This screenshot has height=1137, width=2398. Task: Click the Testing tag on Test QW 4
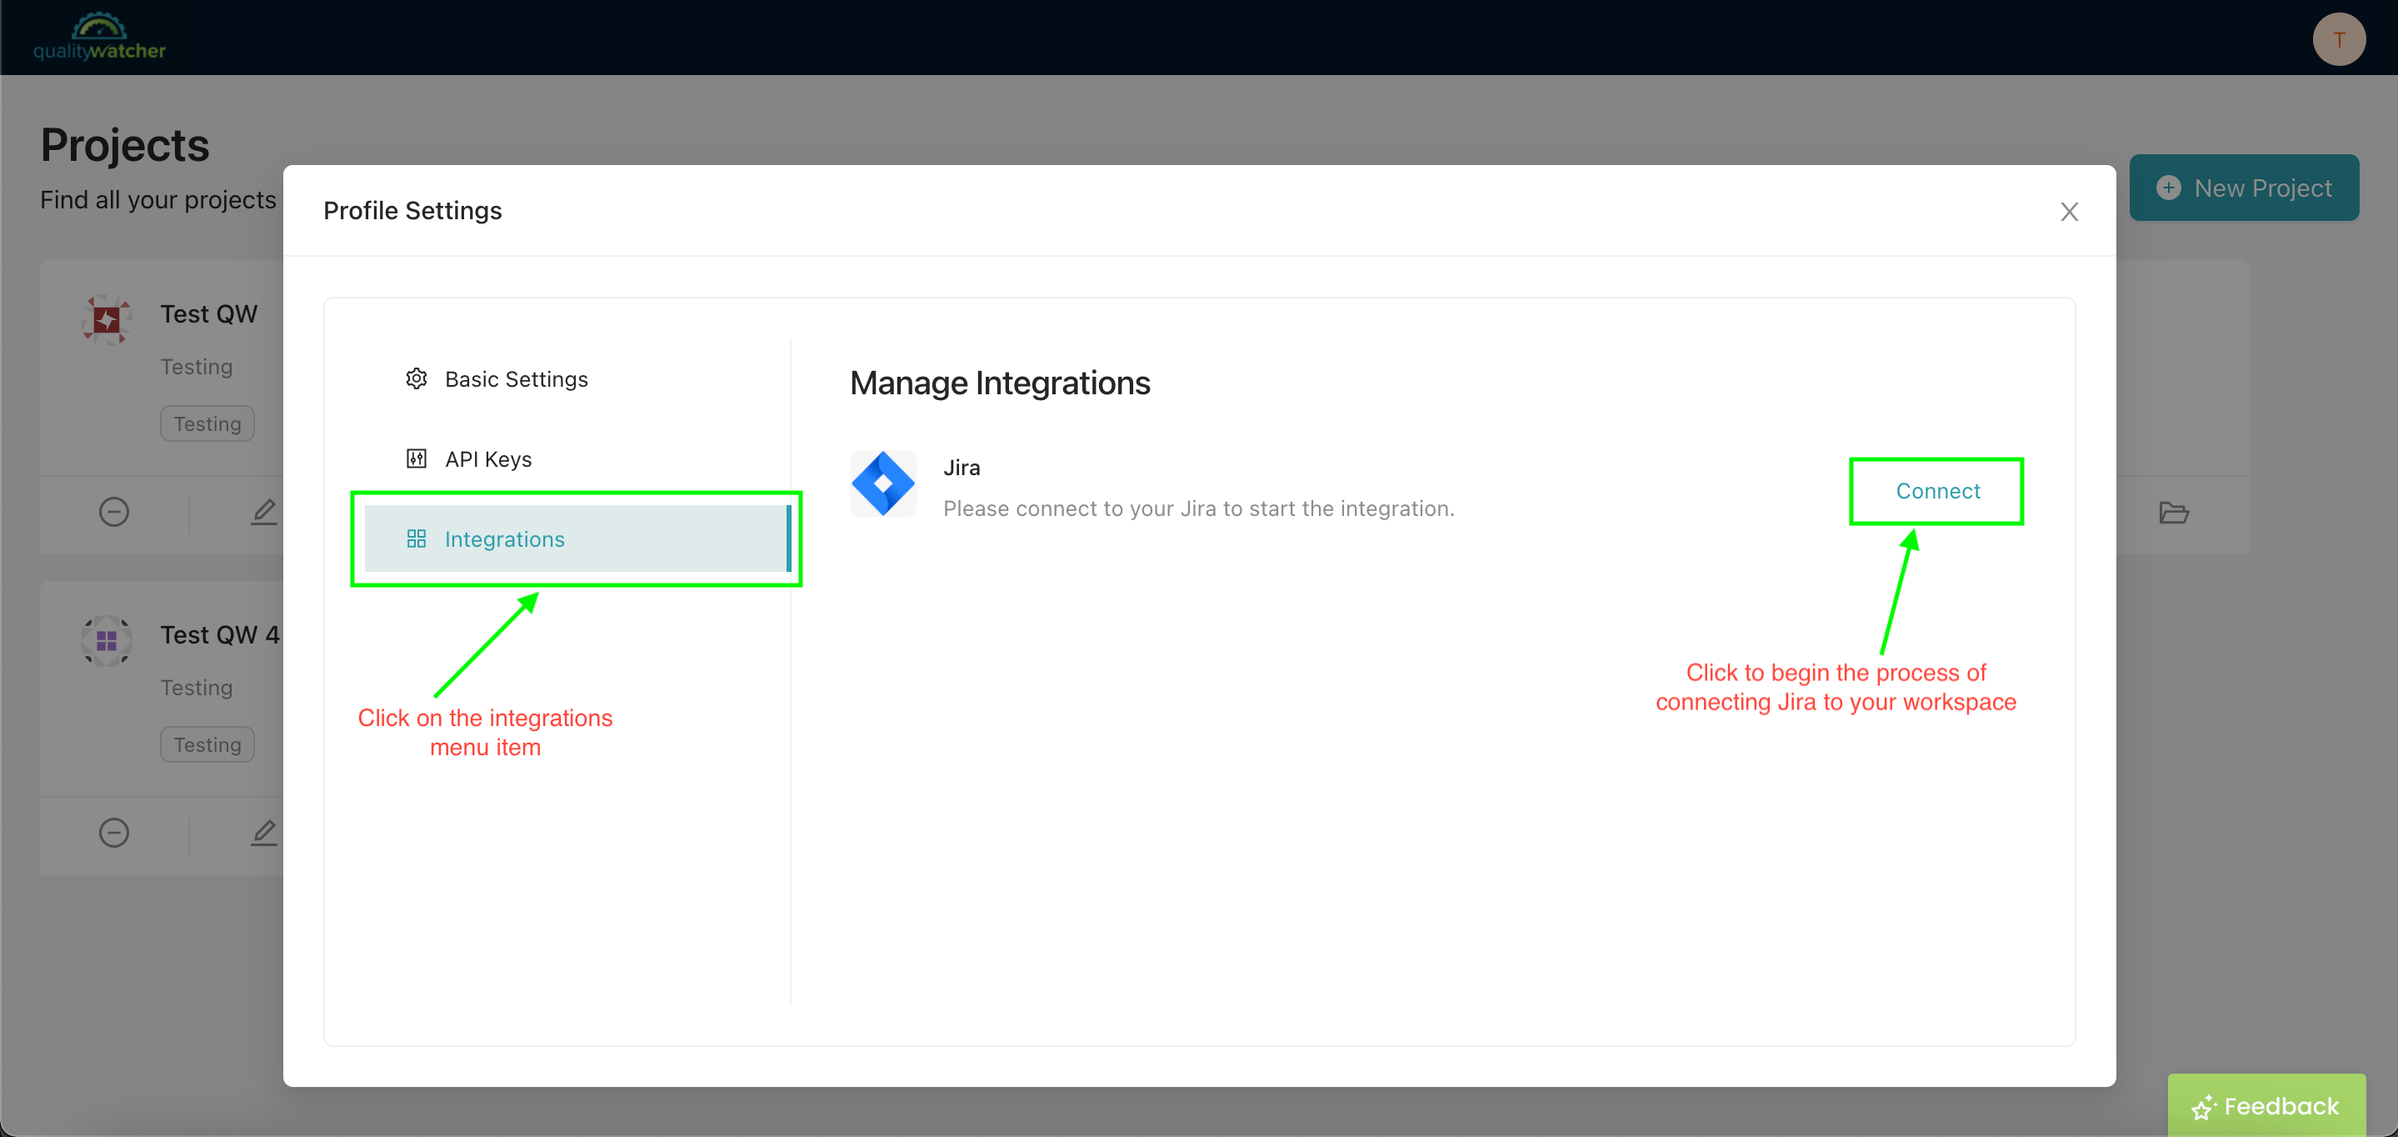click(x=207, y=745)
